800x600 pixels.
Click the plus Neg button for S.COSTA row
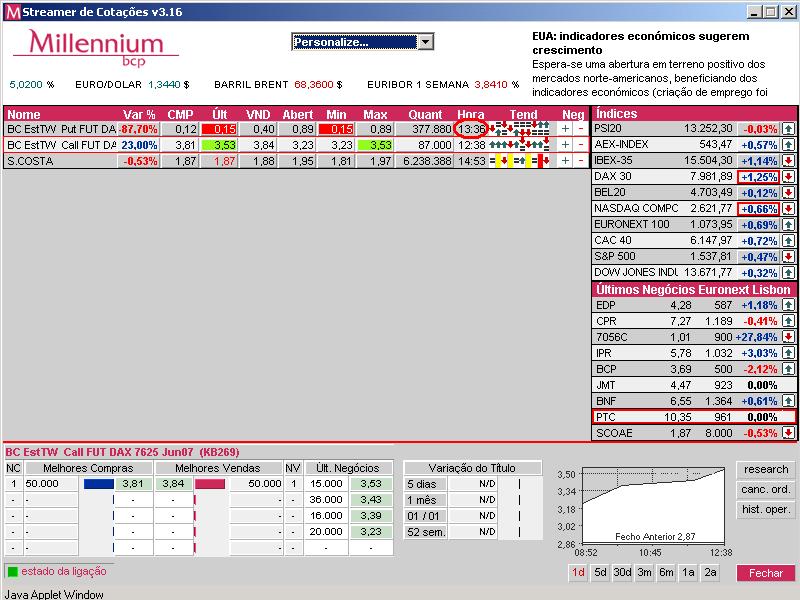pos(565,161)
